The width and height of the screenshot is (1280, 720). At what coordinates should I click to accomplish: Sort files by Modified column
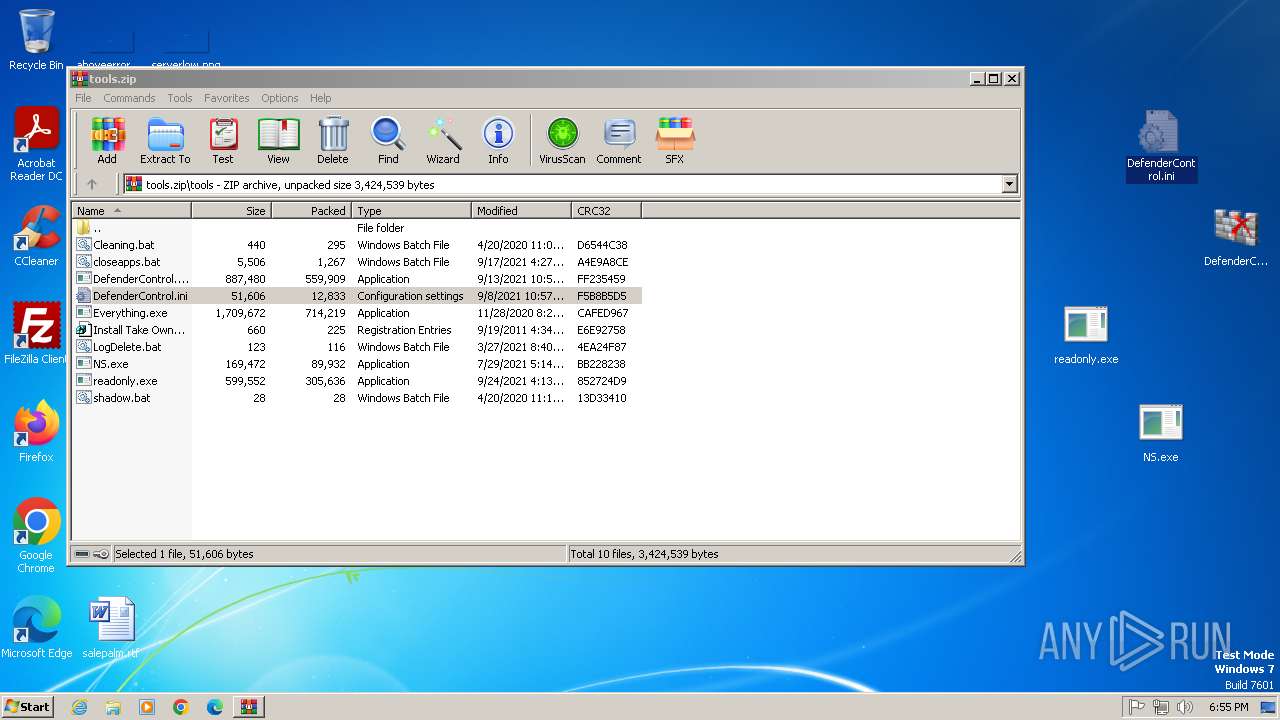[521, 211]
